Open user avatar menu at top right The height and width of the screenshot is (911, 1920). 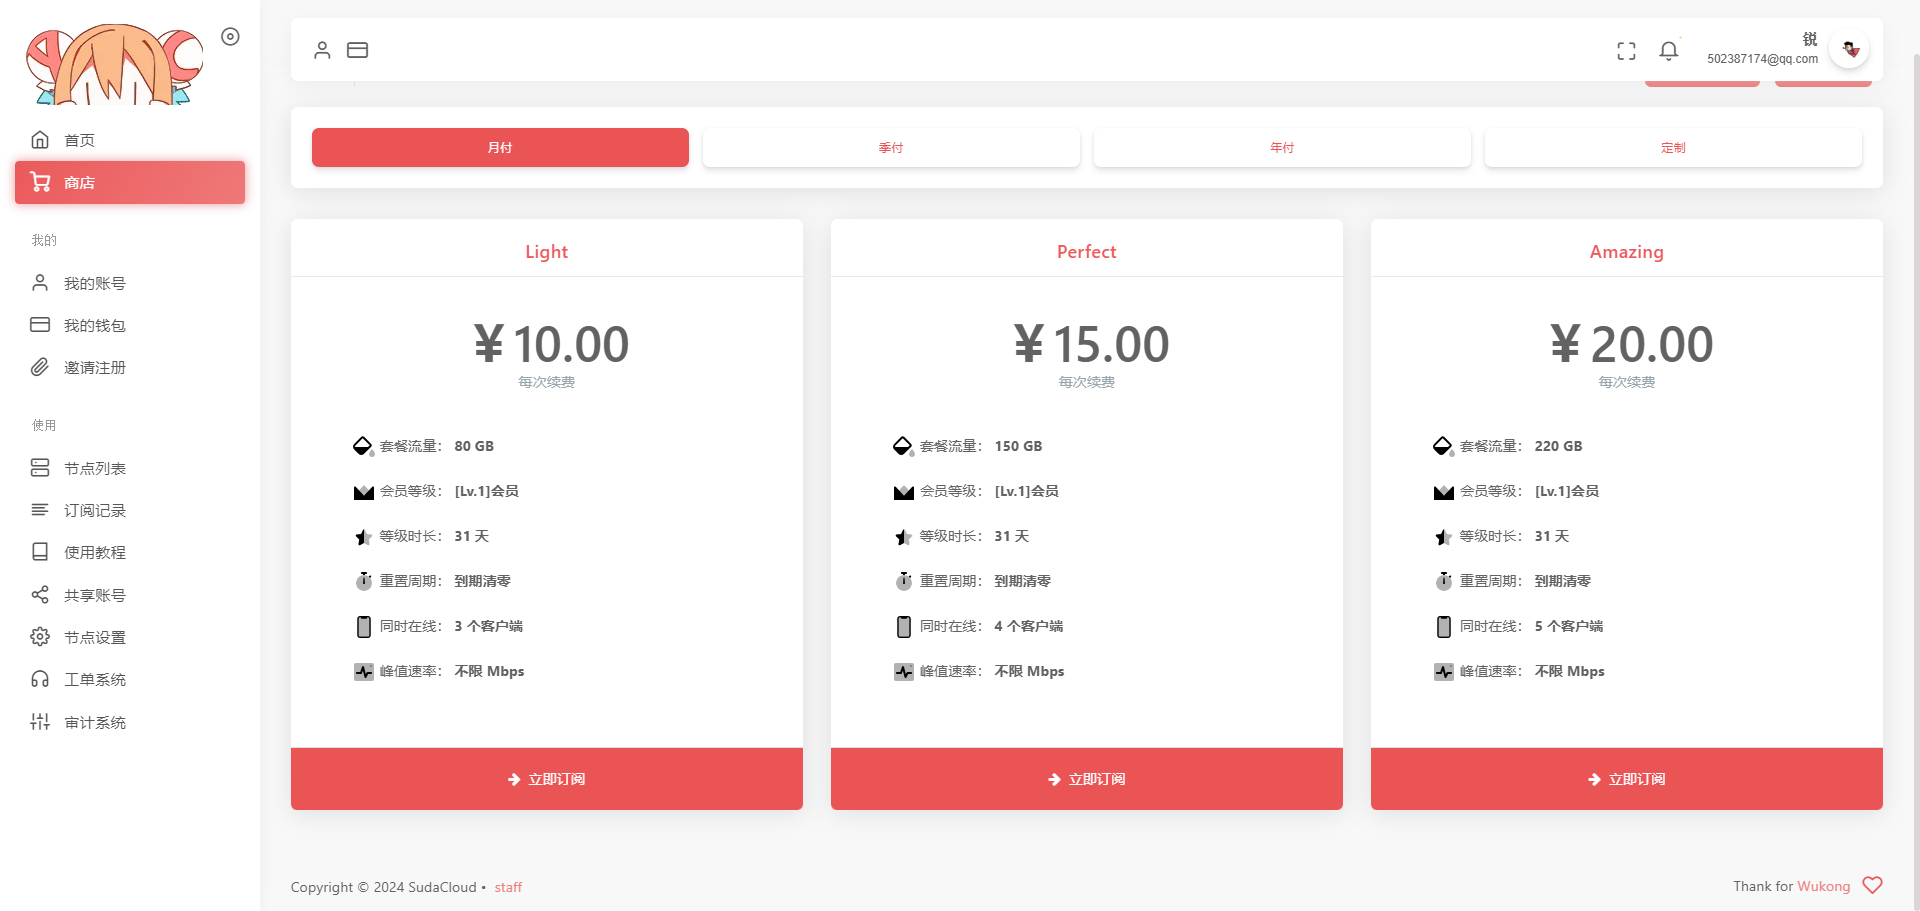coord(1849,49)
